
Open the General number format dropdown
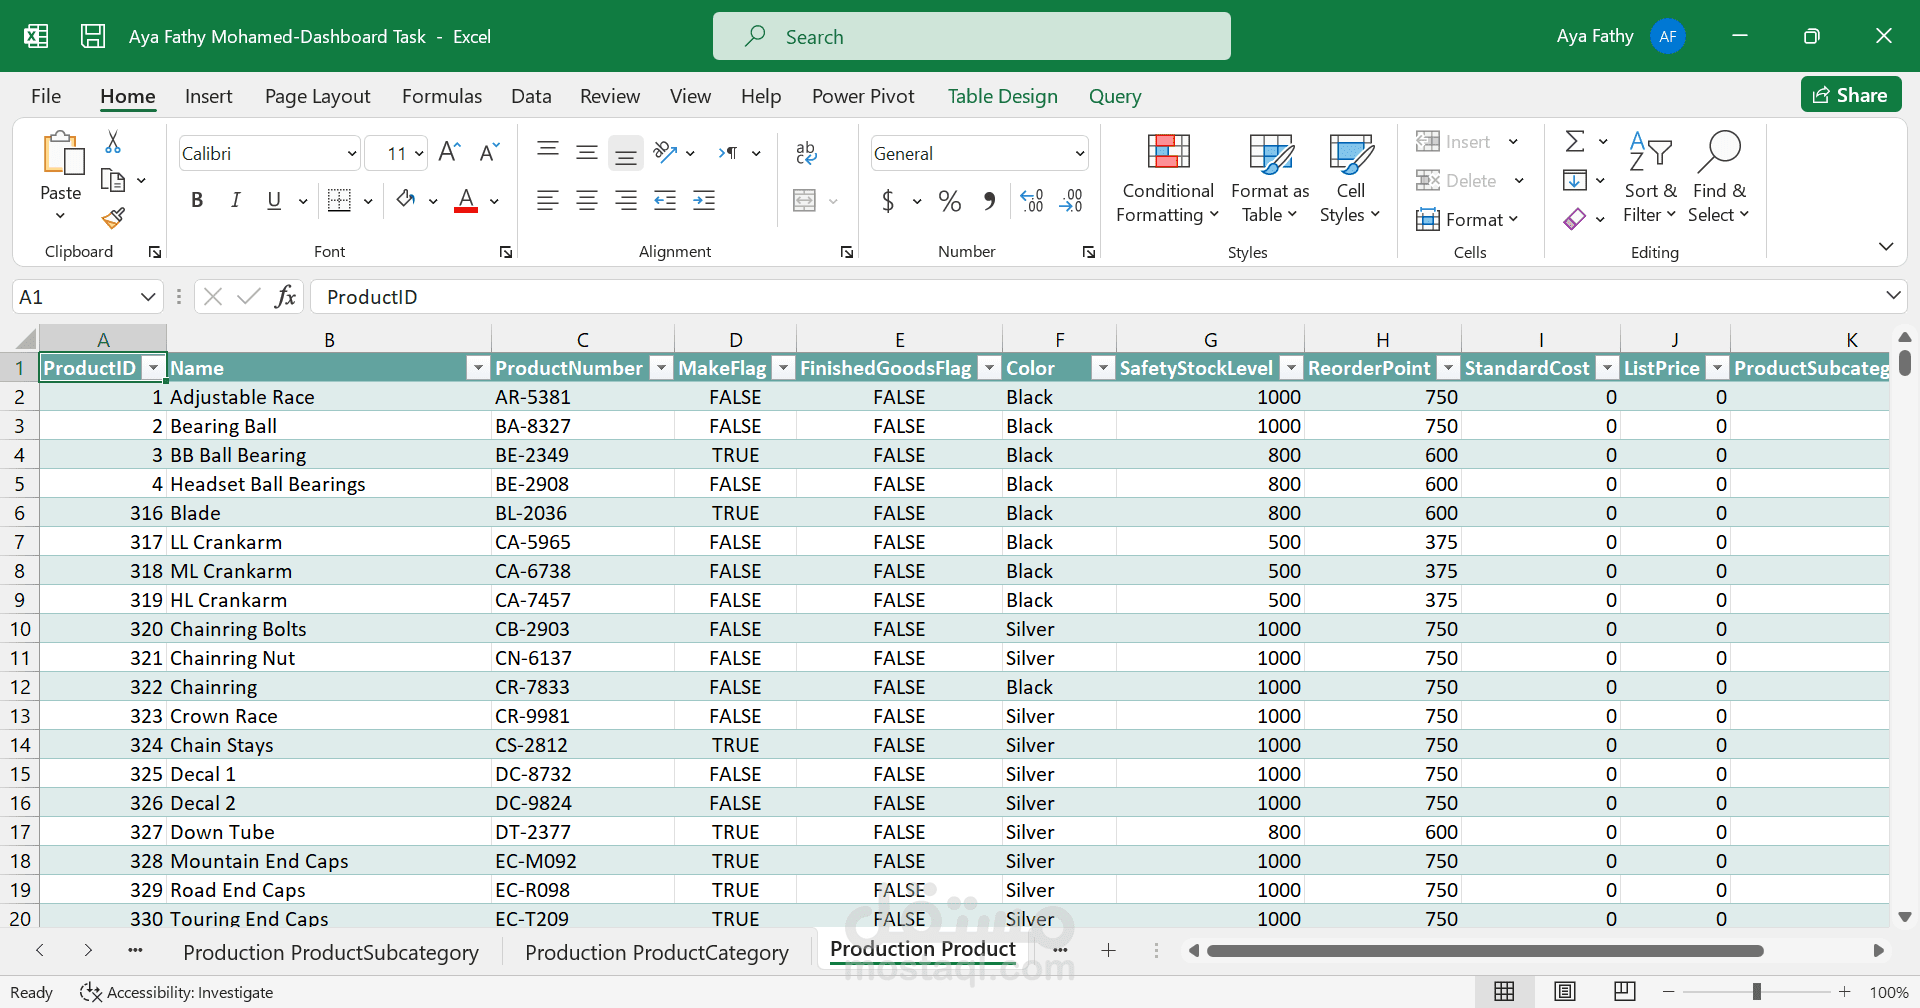pos(1079,154)
